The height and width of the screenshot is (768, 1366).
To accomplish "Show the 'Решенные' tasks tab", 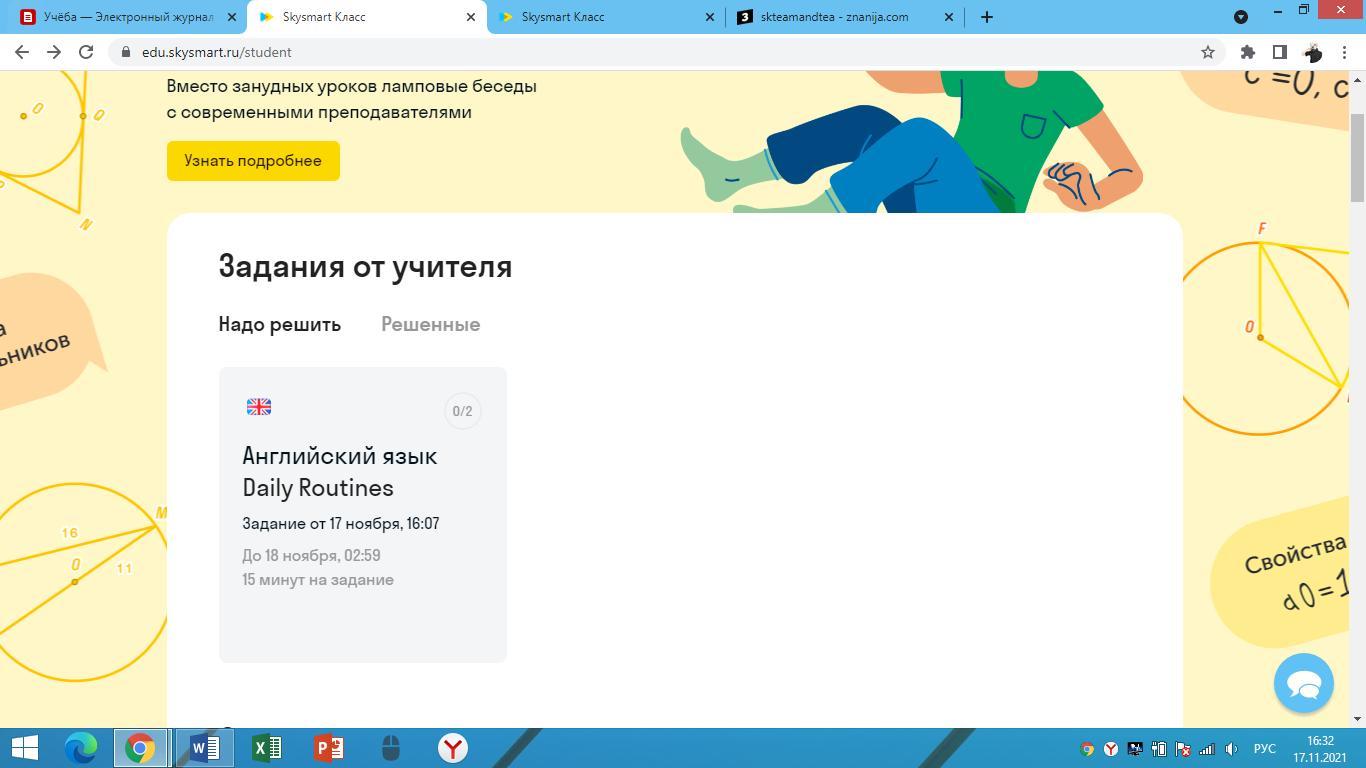I will click(431, 324).
